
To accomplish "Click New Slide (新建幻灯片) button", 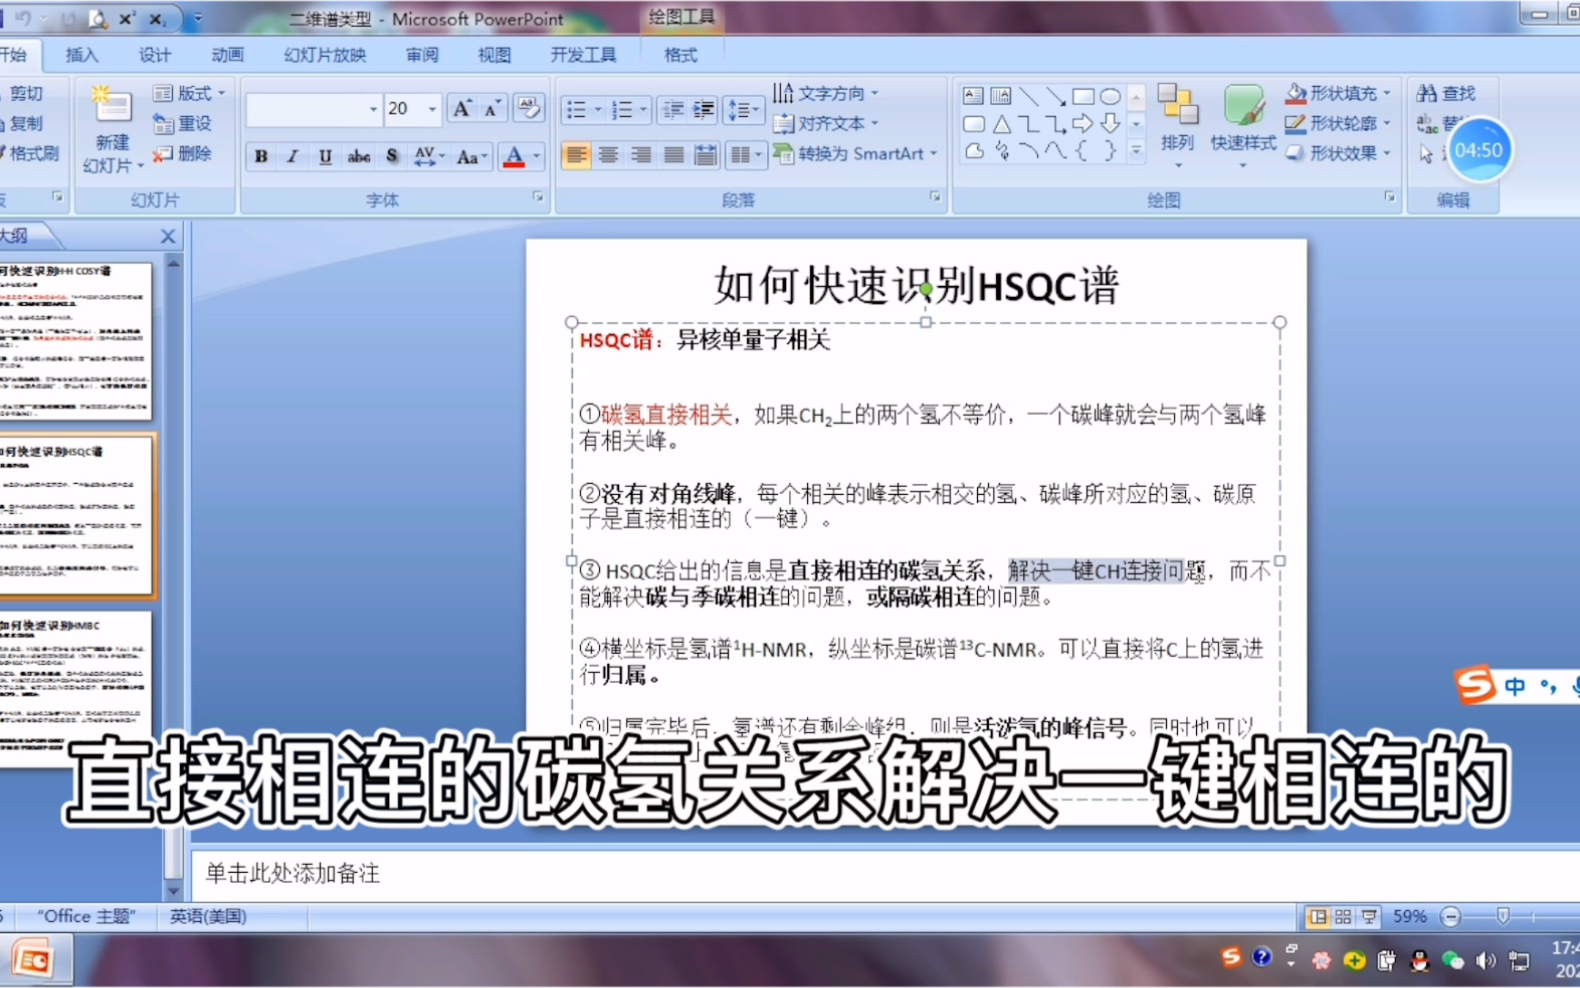I will click(x=112, y=130).
